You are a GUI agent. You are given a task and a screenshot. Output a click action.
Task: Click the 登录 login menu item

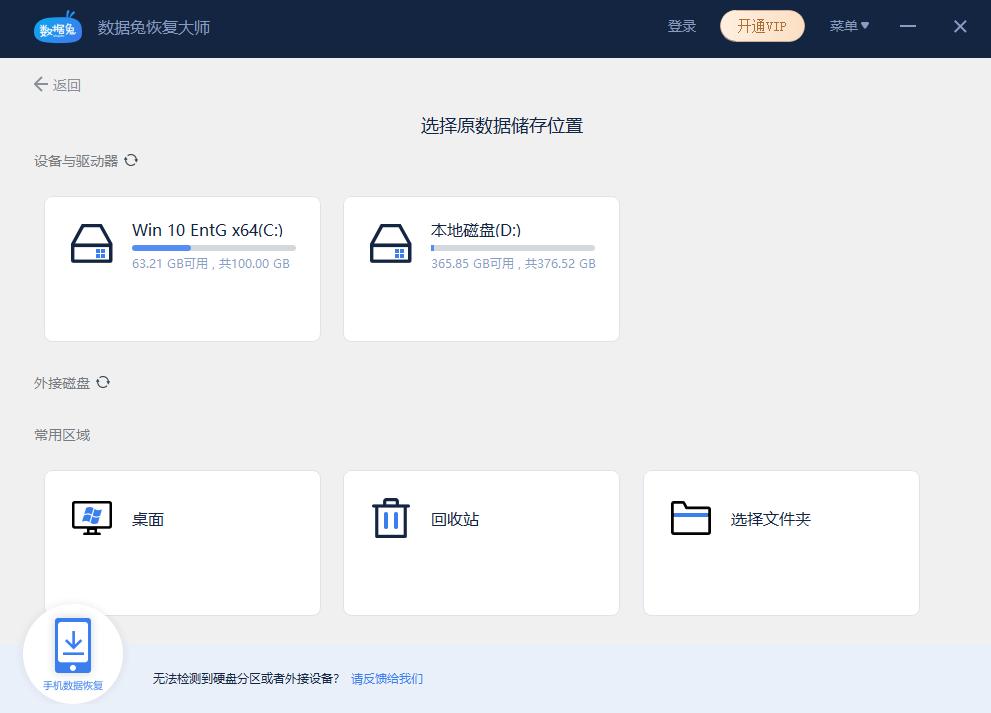tap(682, 26)
